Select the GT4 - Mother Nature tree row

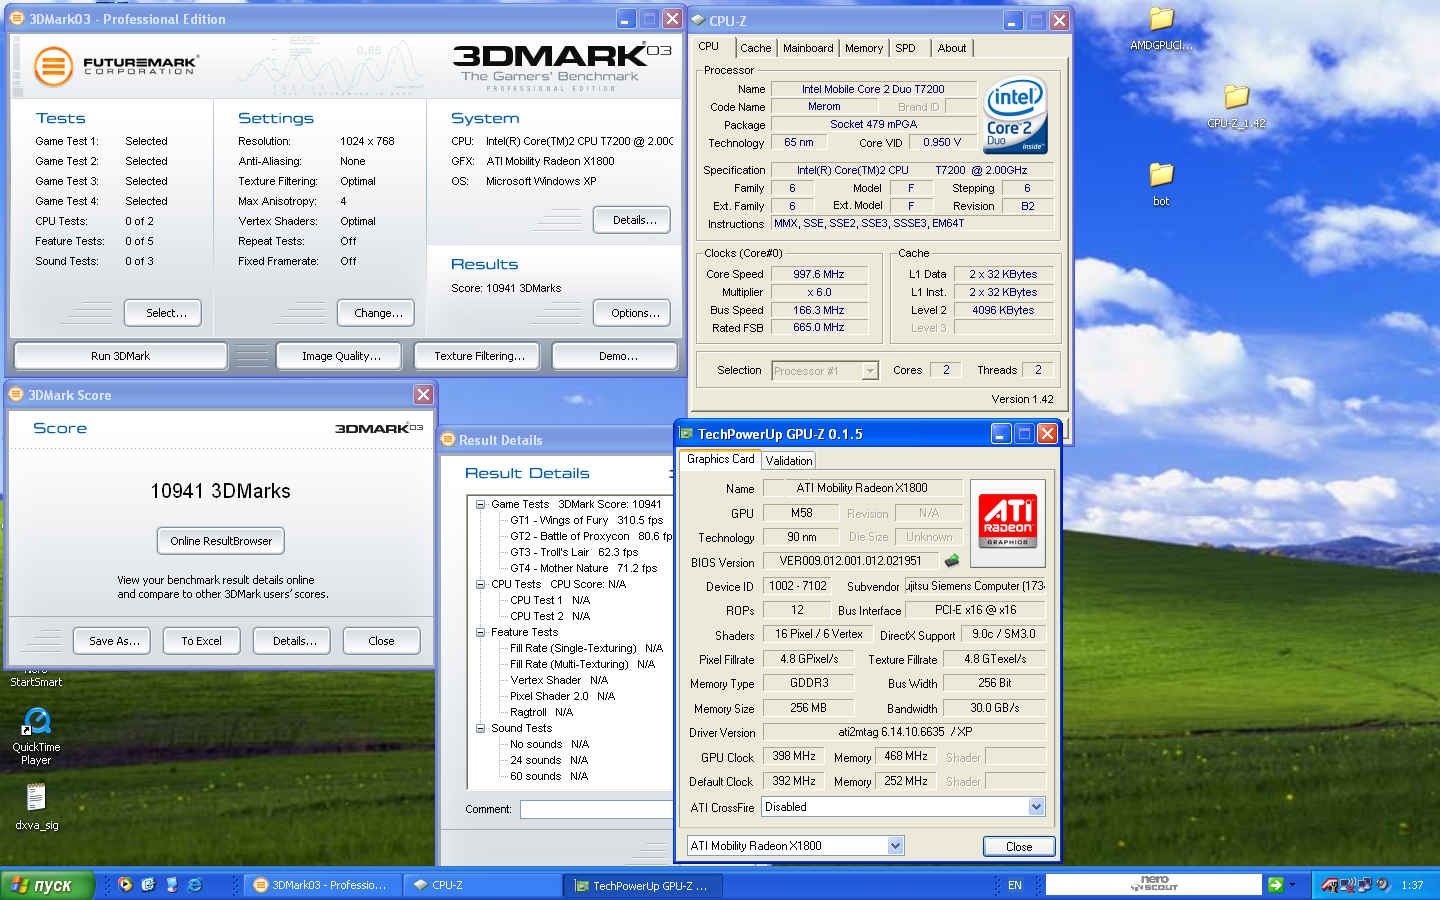pos(584,568)
